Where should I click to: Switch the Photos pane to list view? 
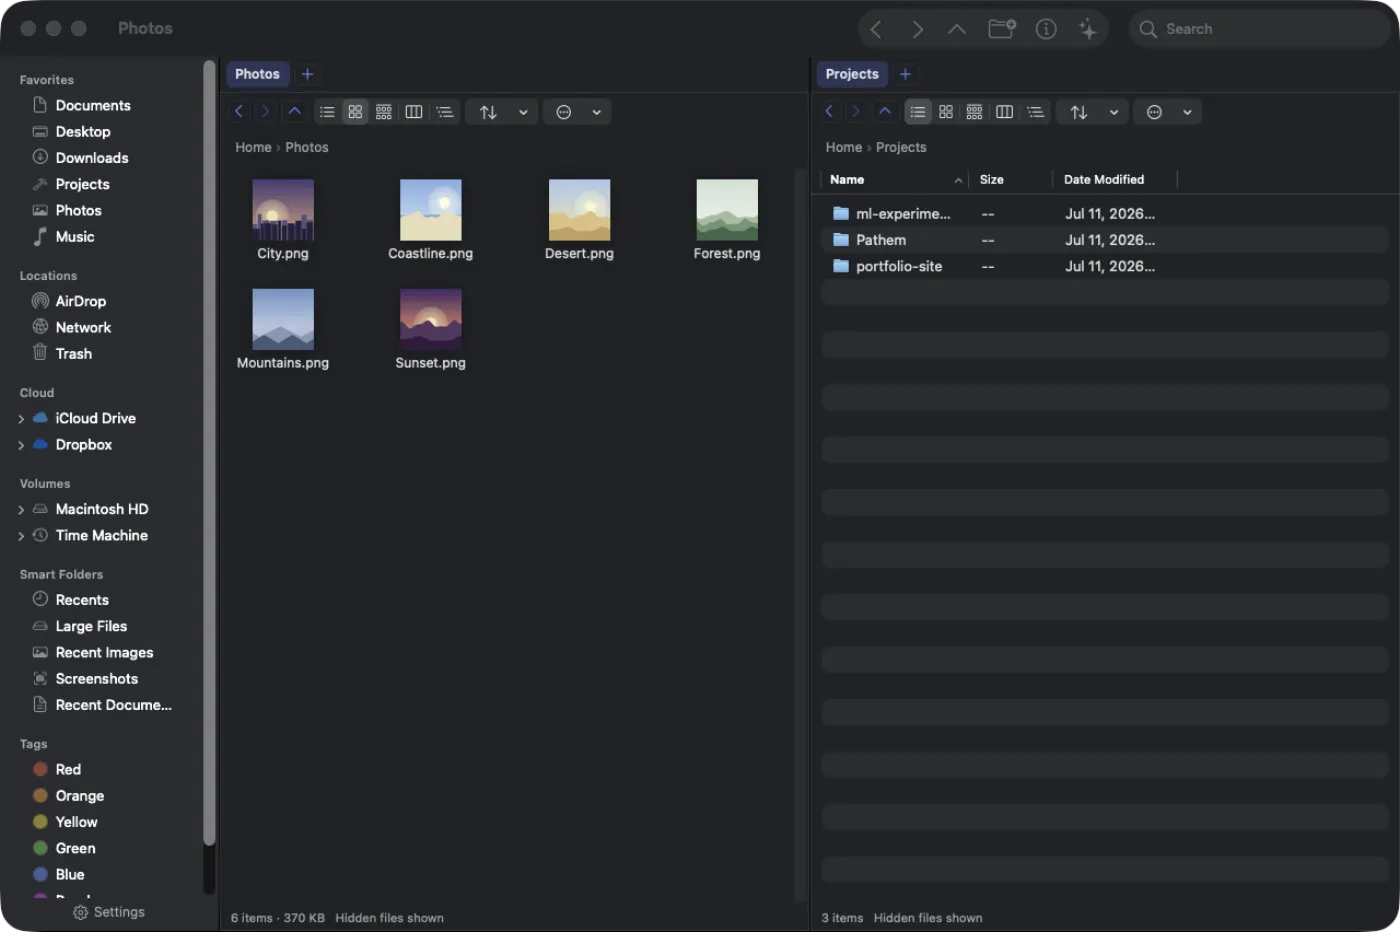(327, 112)
